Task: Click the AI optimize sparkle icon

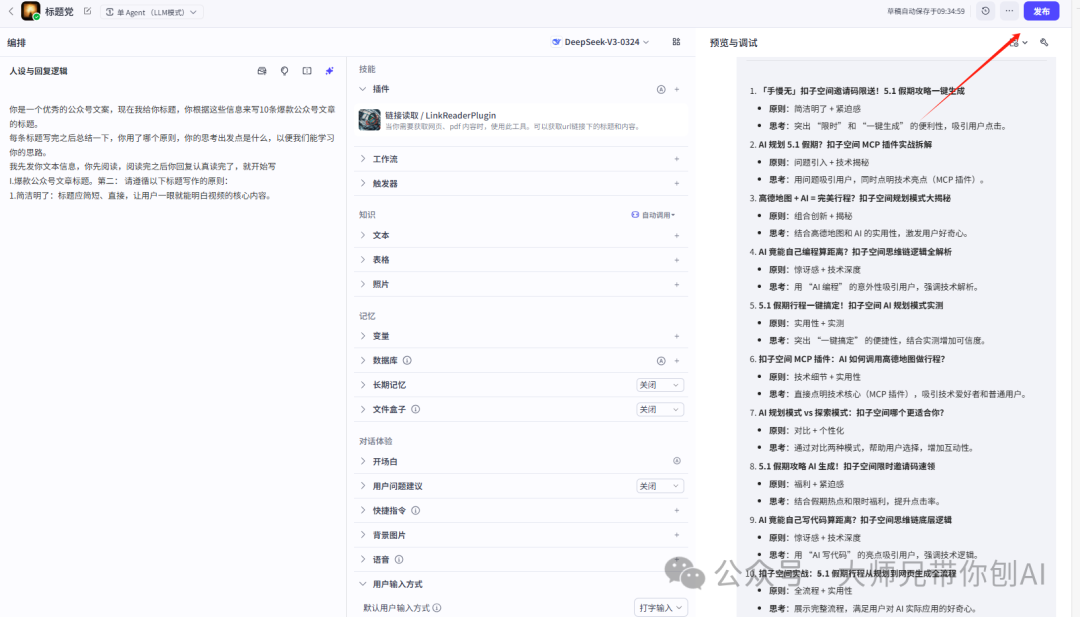Action: pos(329,71)
